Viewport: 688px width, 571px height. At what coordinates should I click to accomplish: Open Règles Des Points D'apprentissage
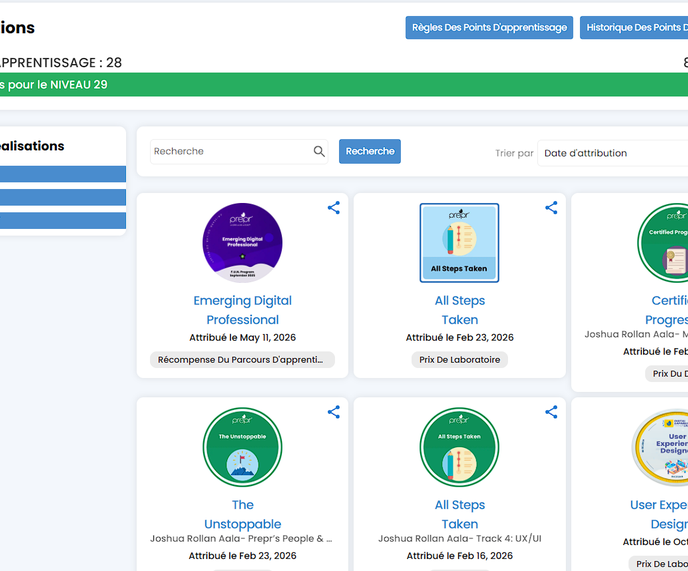coord(489,28)
